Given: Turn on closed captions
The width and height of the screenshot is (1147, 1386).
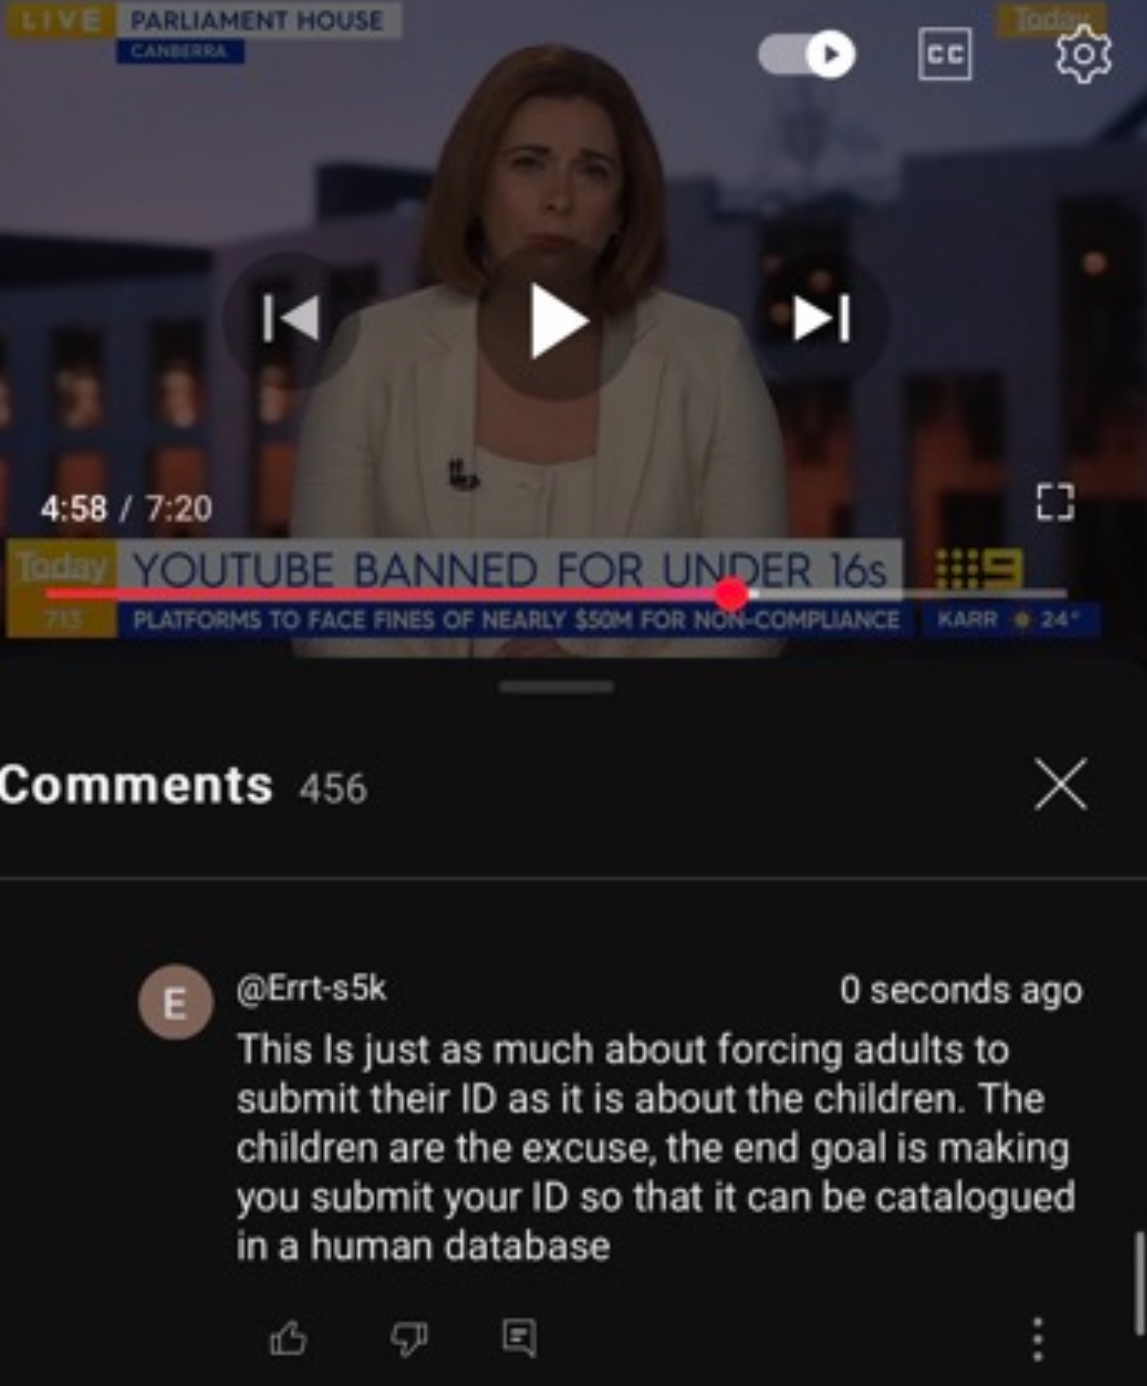Looking at the screenshot, I should [944, 54].
